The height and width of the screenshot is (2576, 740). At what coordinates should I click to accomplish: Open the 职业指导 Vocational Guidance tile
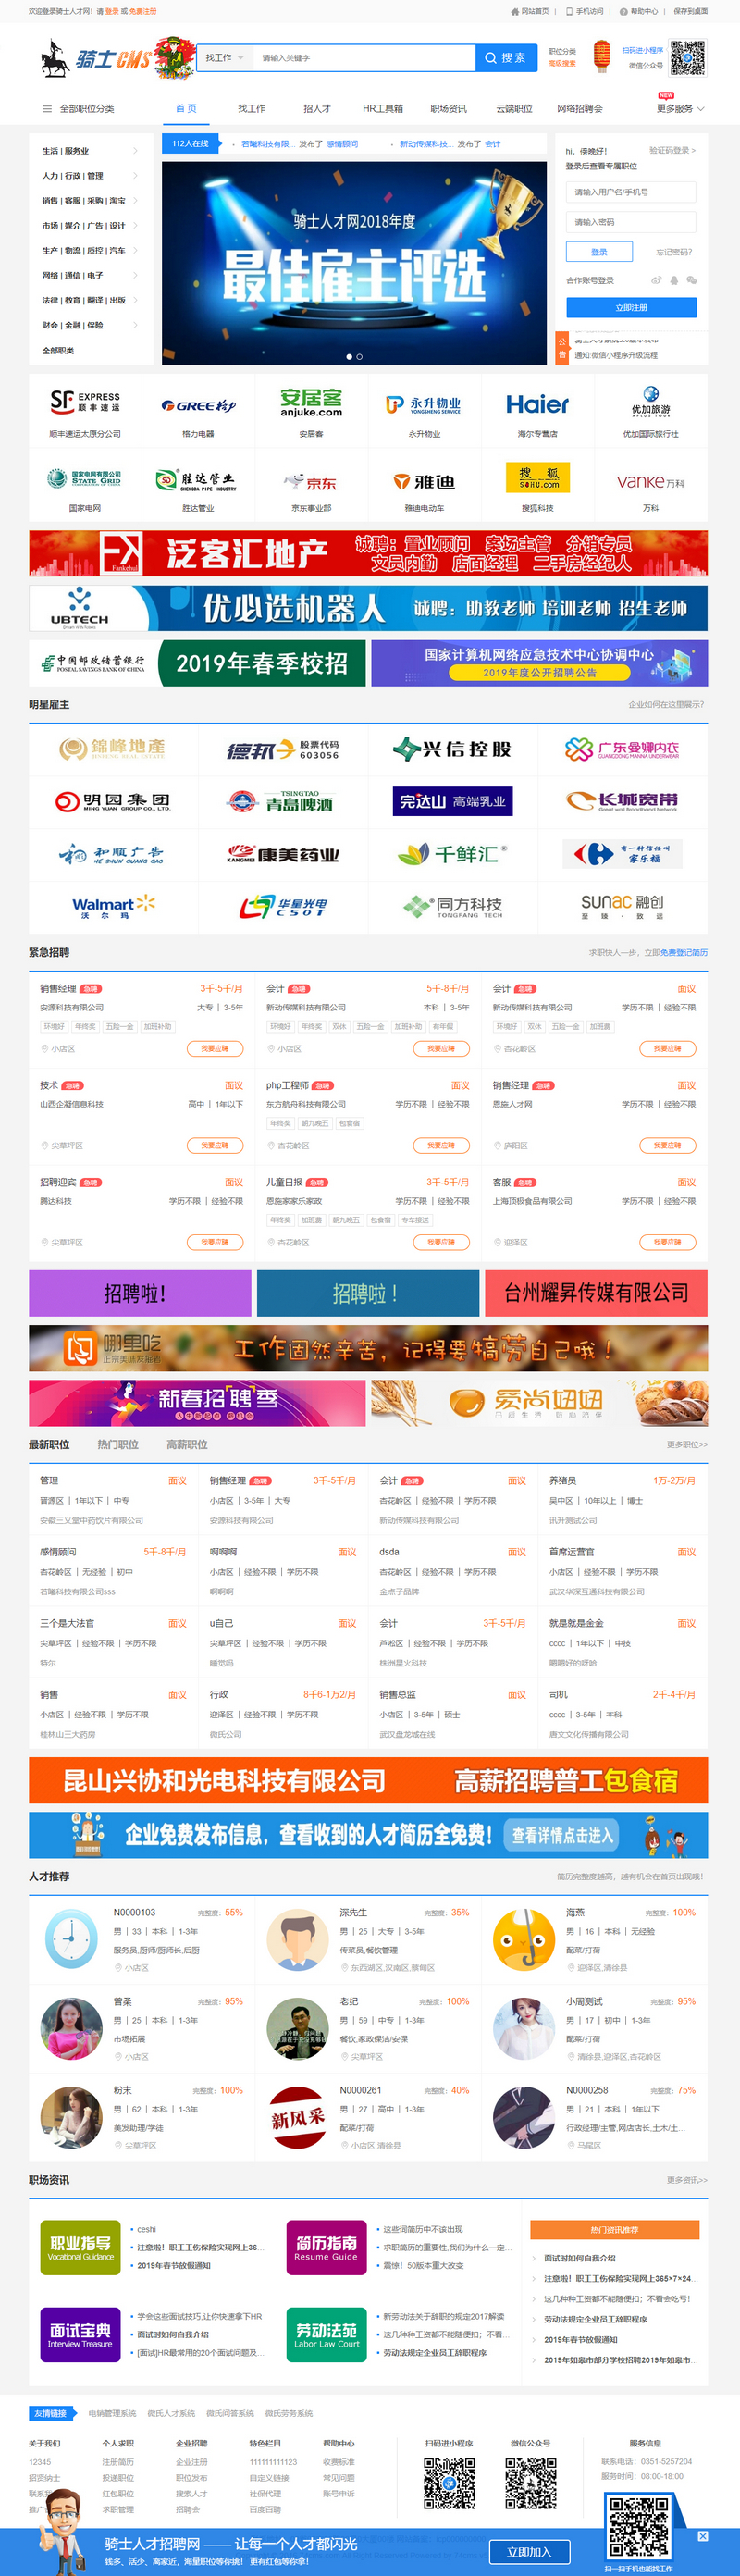pyautogui.click(x=81, y=2247)
